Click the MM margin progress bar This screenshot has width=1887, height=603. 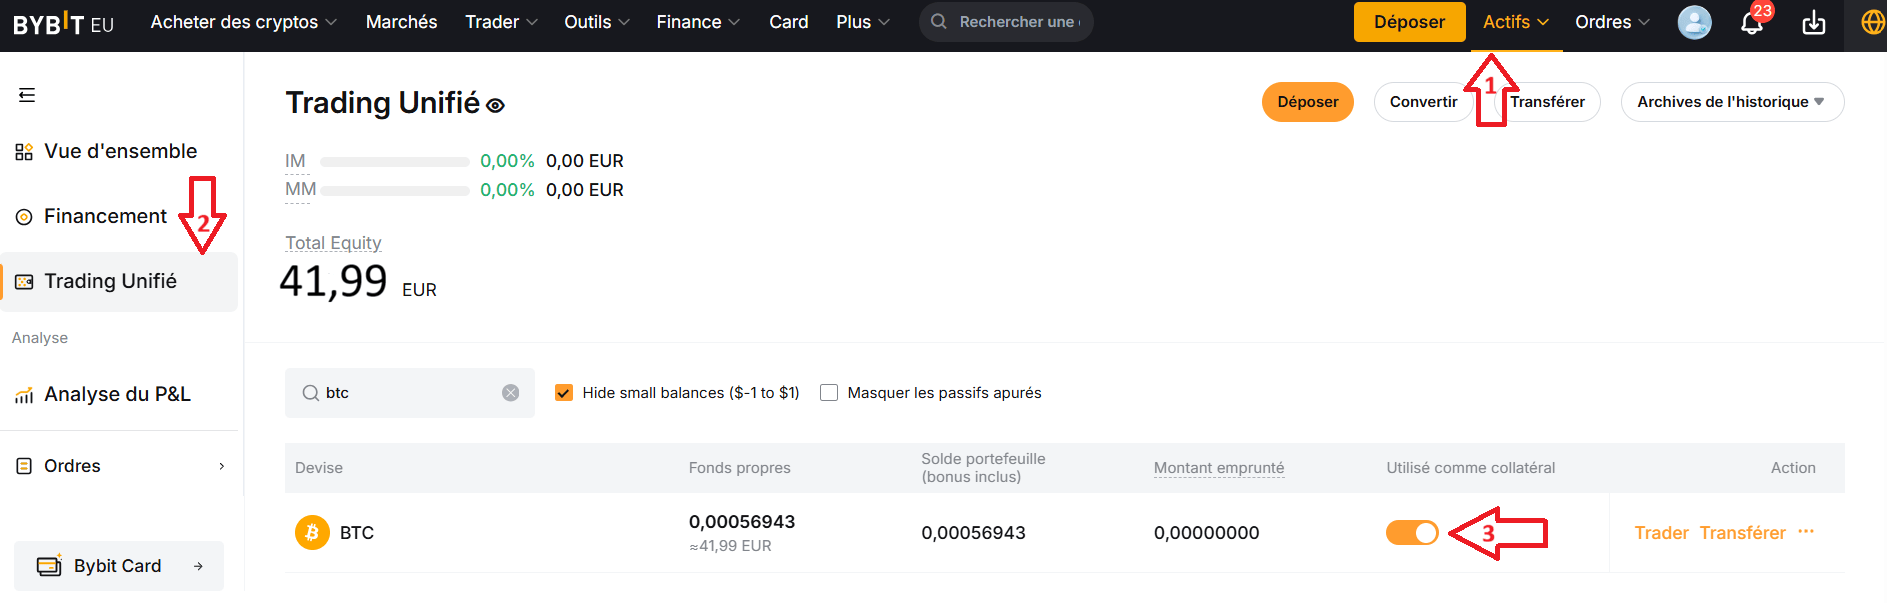394,191
